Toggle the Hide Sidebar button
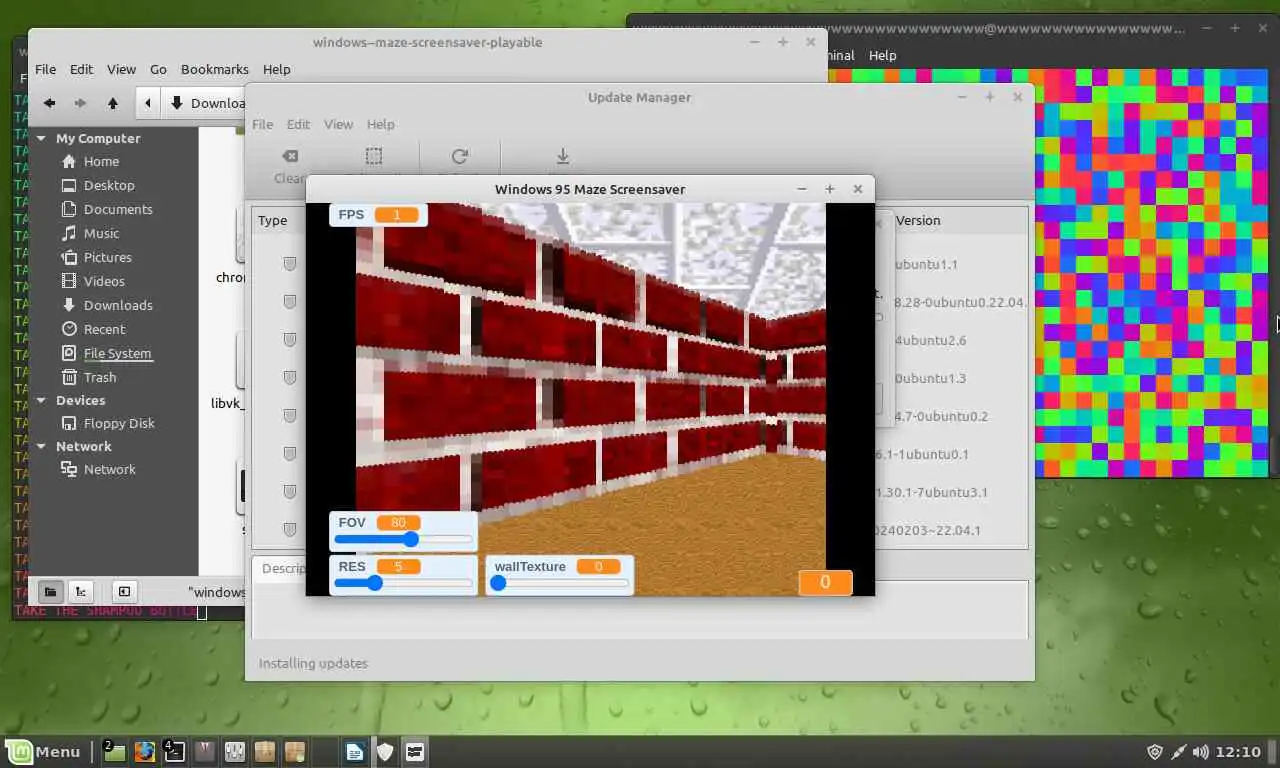The height and width of the screenshot is (768, 1280). tap(124, 591)
